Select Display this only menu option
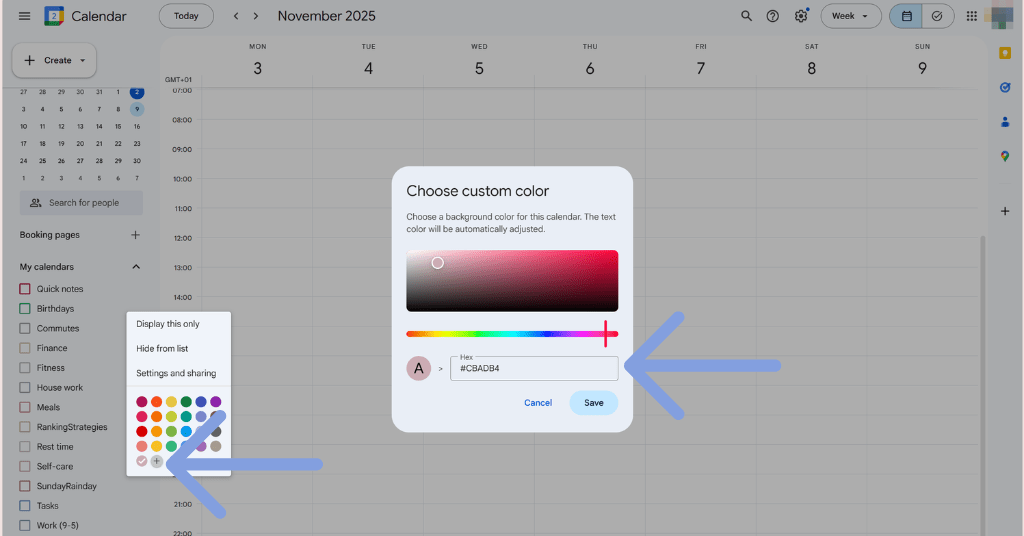 (x=168, y=324)
